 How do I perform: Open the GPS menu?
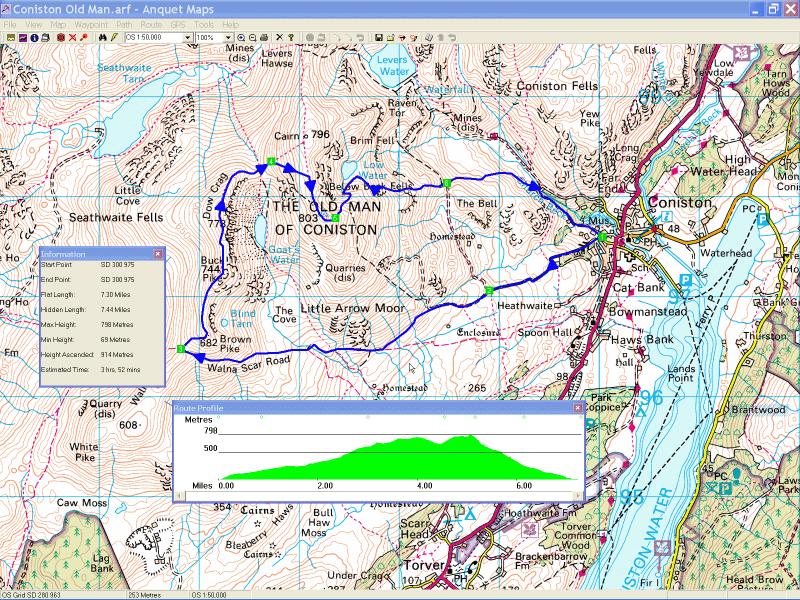178,24
